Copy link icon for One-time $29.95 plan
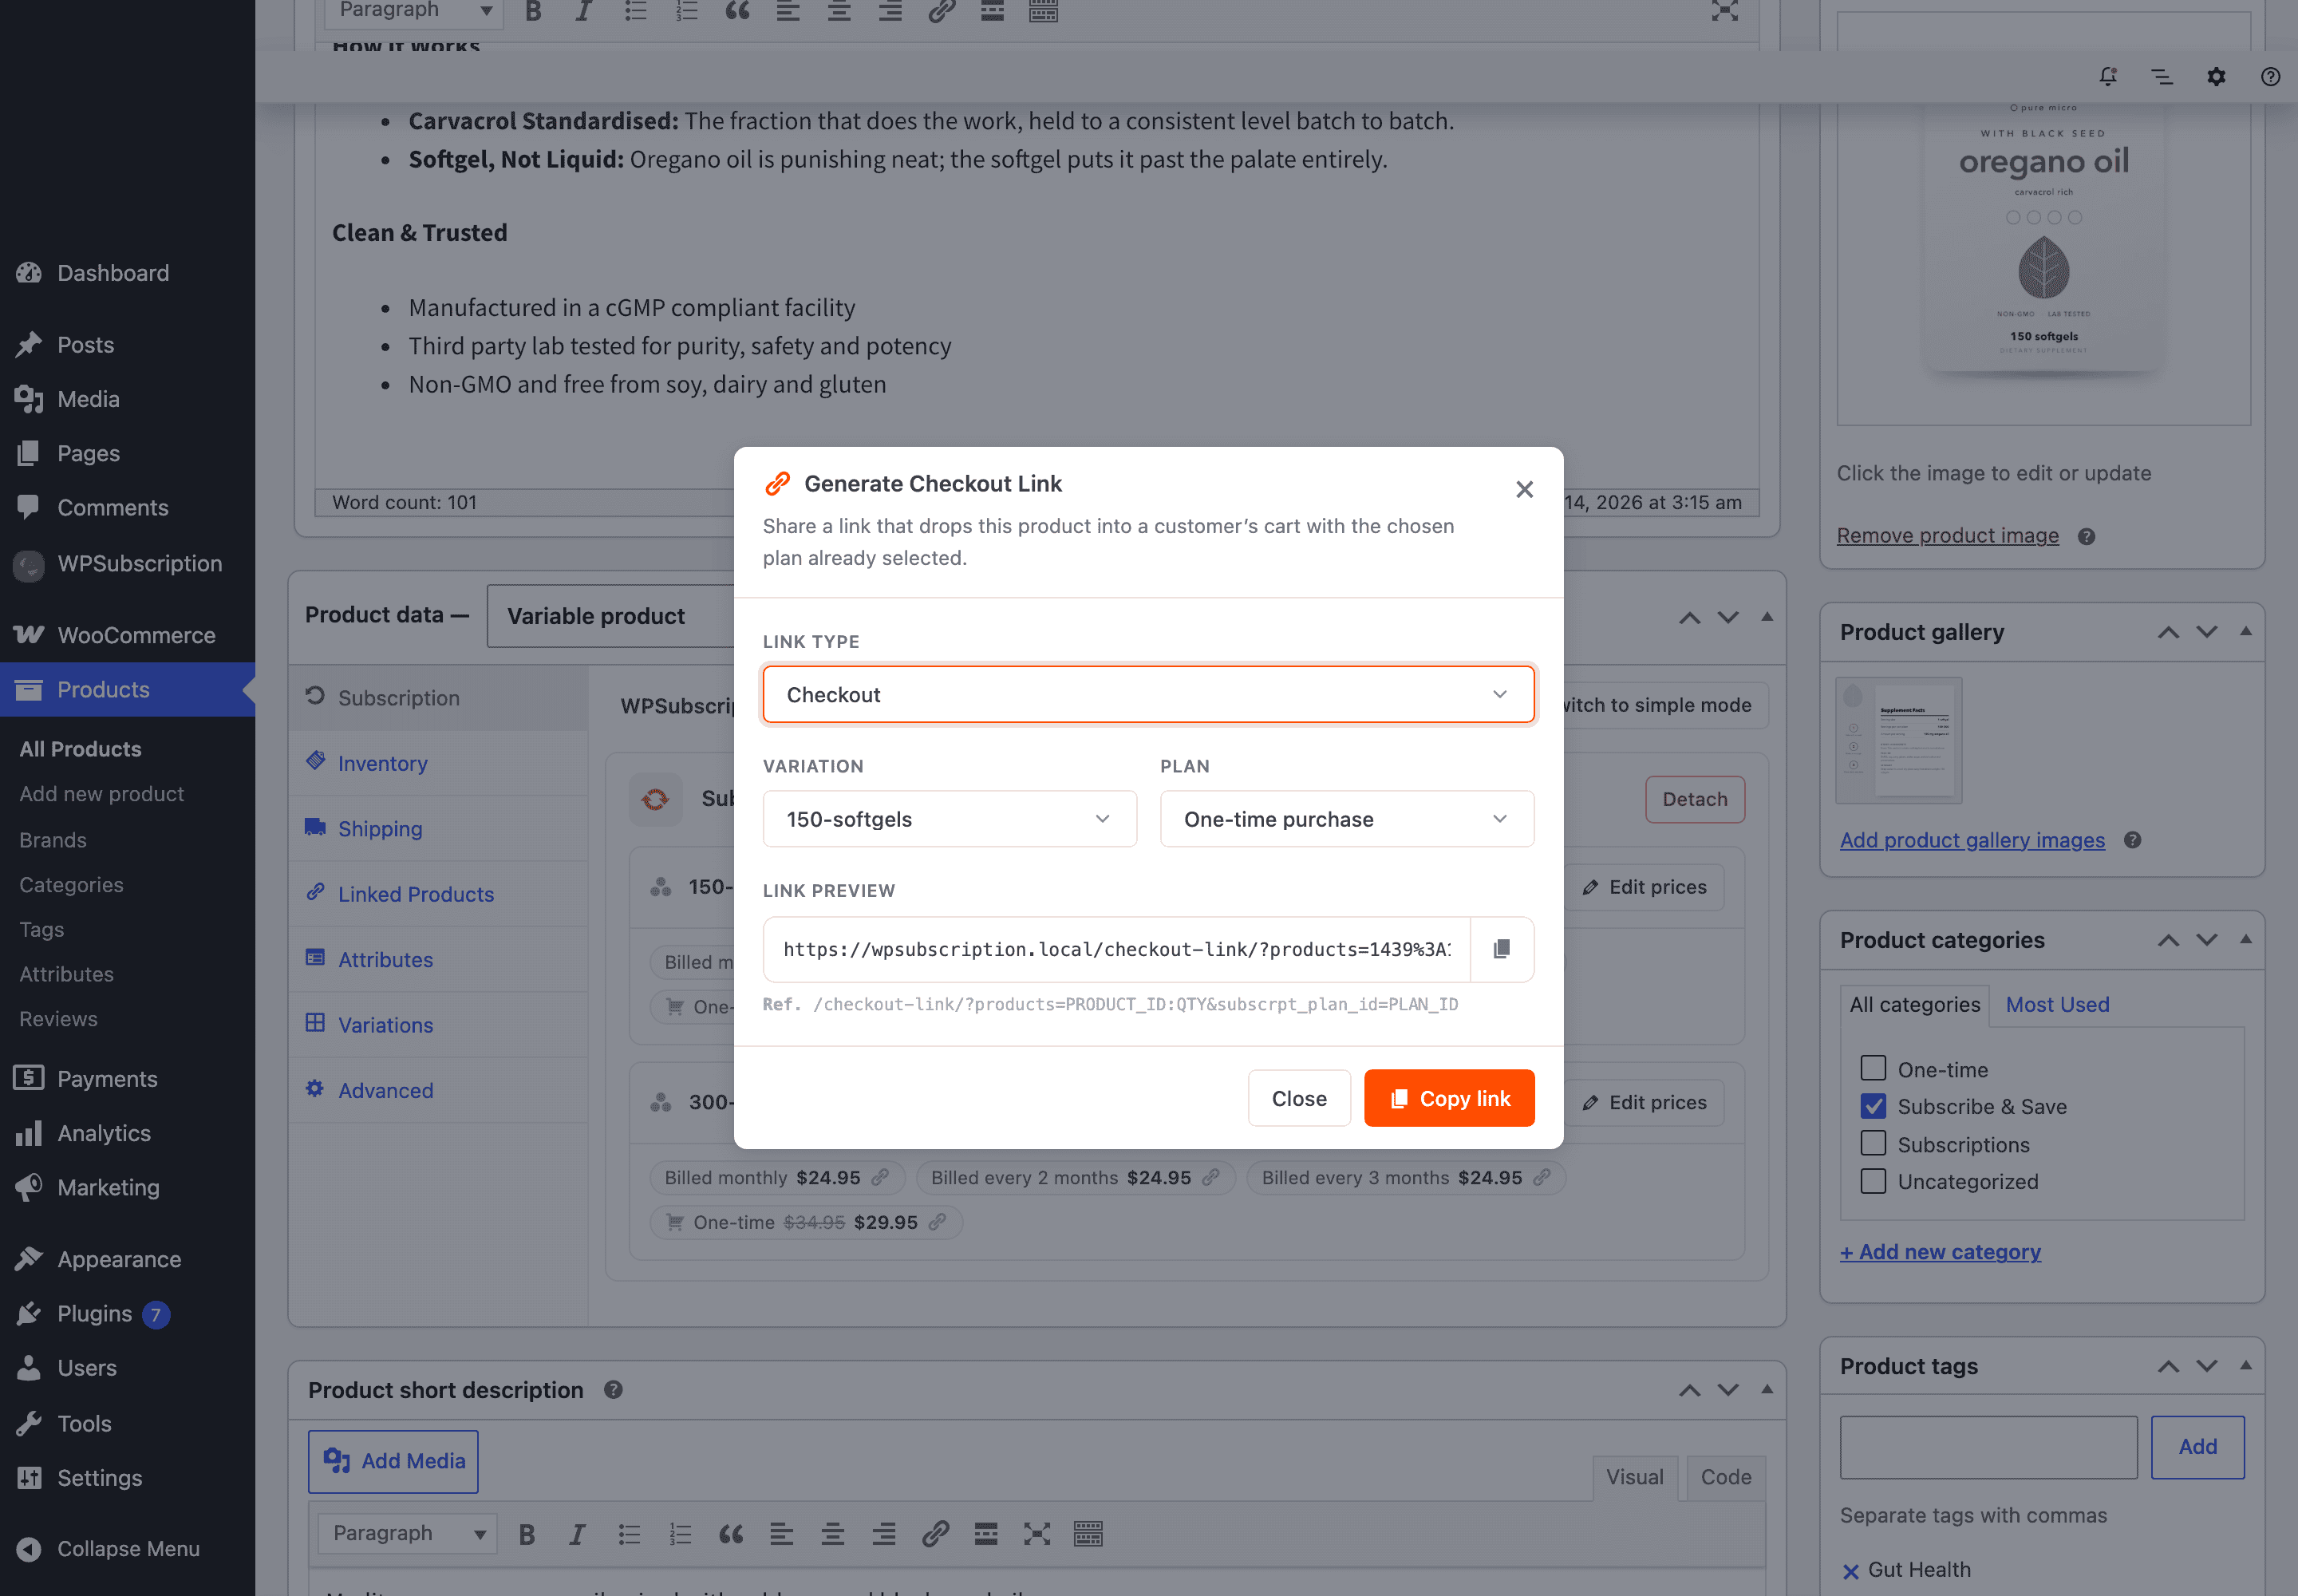Screen dimensions: 2298x1596 point(937,1222)
